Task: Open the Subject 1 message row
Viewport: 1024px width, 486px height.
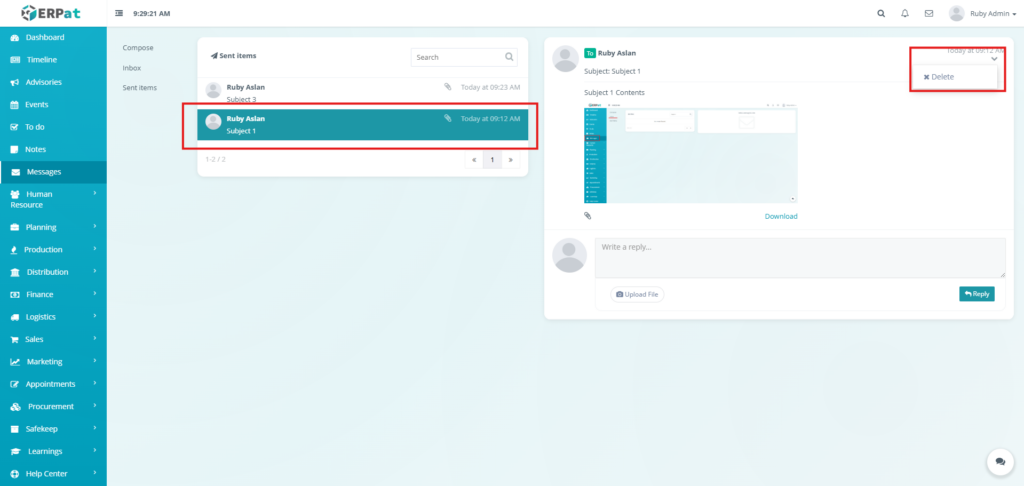Action: (x=362, y=125)
